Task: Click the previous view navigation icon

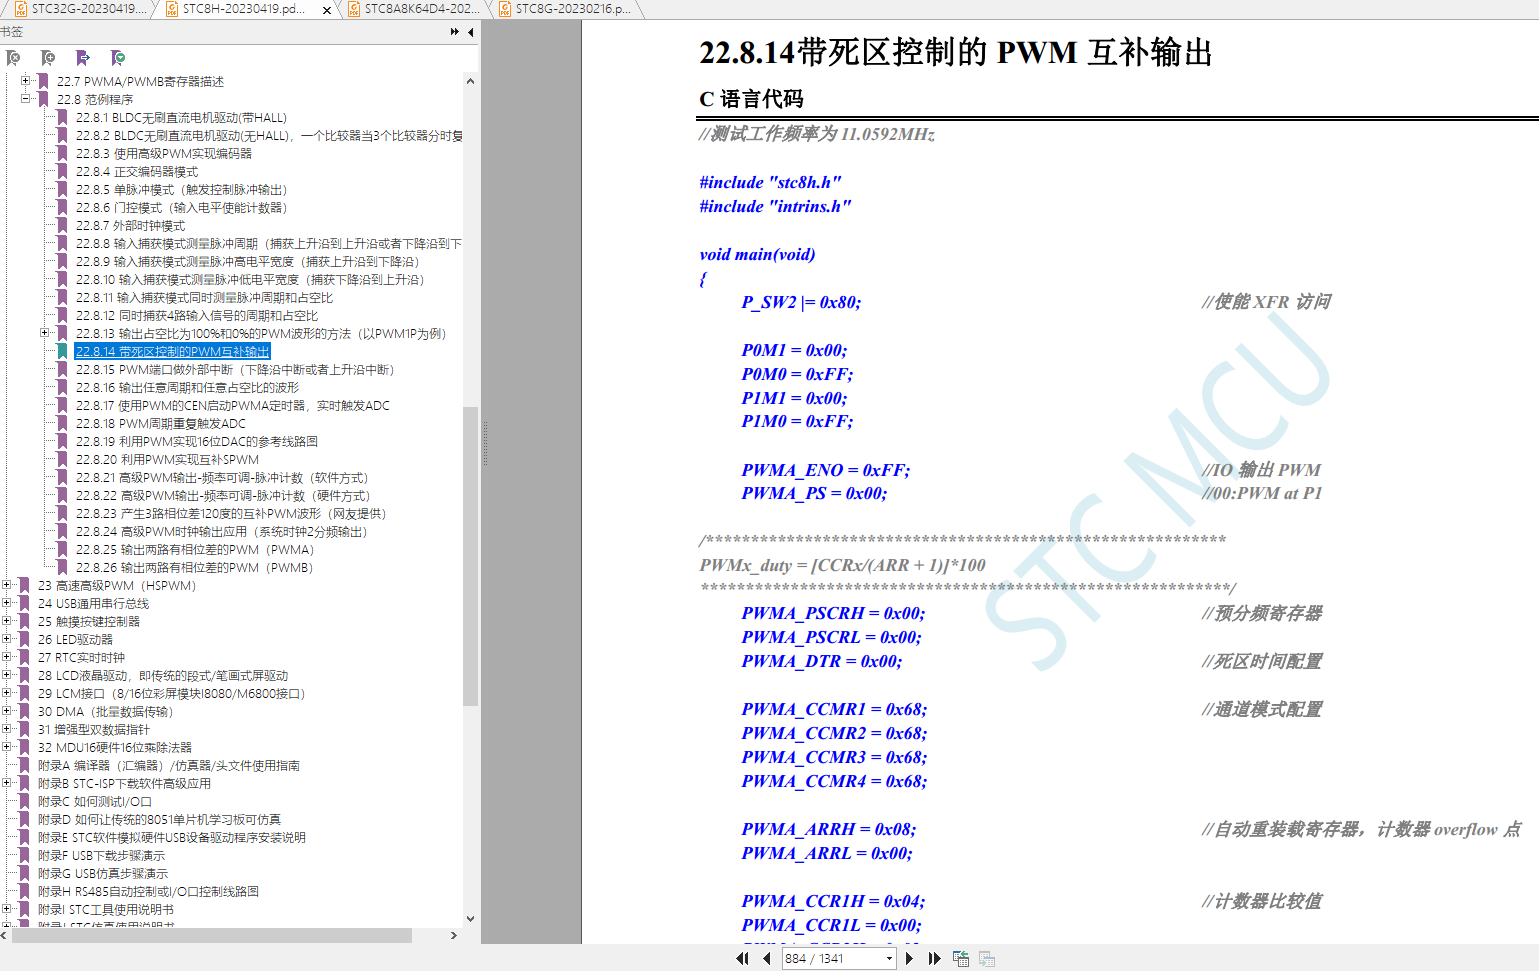Action: [x=961, y=958]
